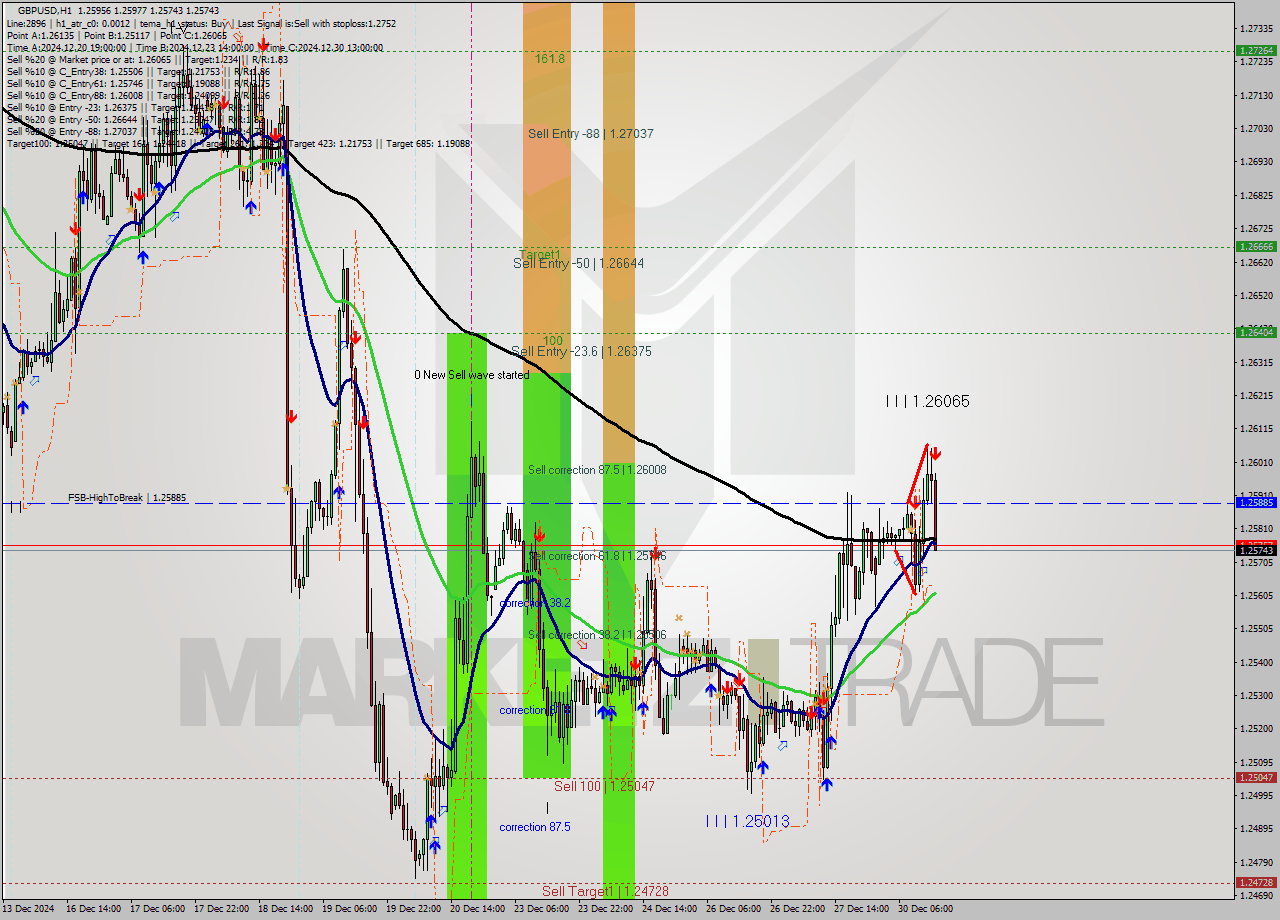Click the green 1.27264 price axis tag
Image resolution: width=1280 pixels, height=920 pixels.
coord(1255,50)
